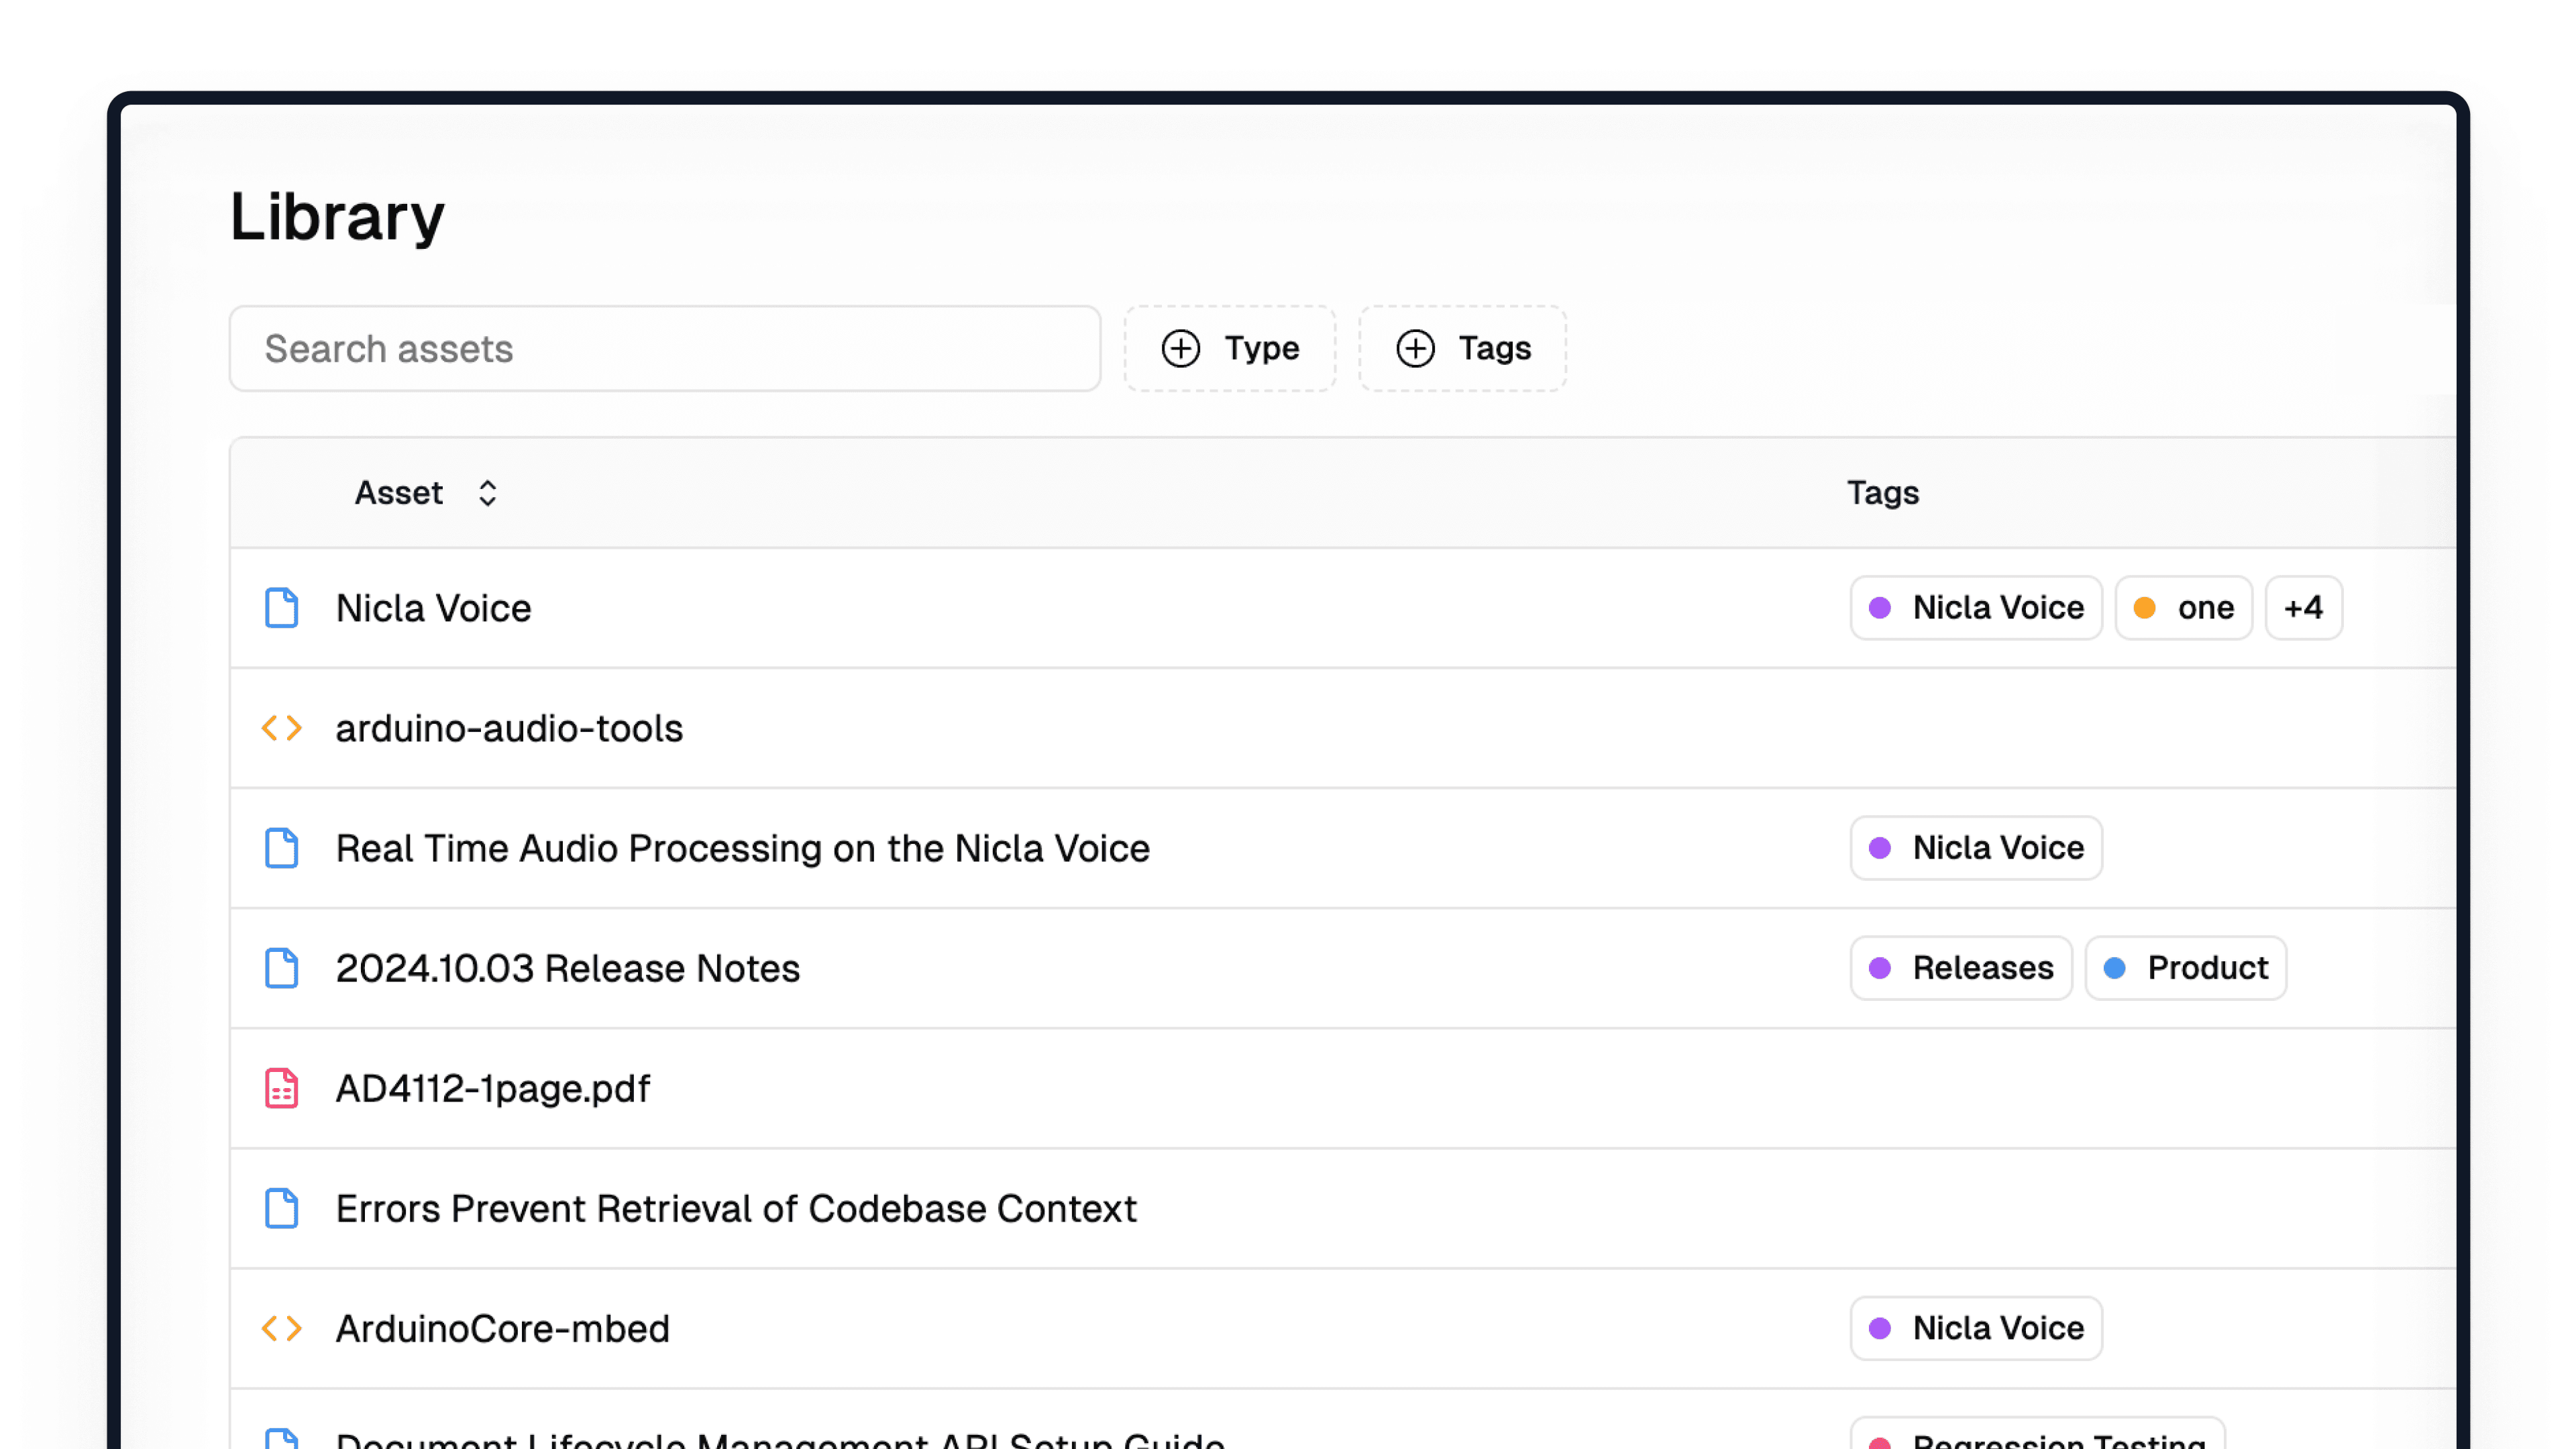This screenshot has height=1449, width=2576.
Task: Open AD4112-1page.pdf
Action: point(493,1088)
